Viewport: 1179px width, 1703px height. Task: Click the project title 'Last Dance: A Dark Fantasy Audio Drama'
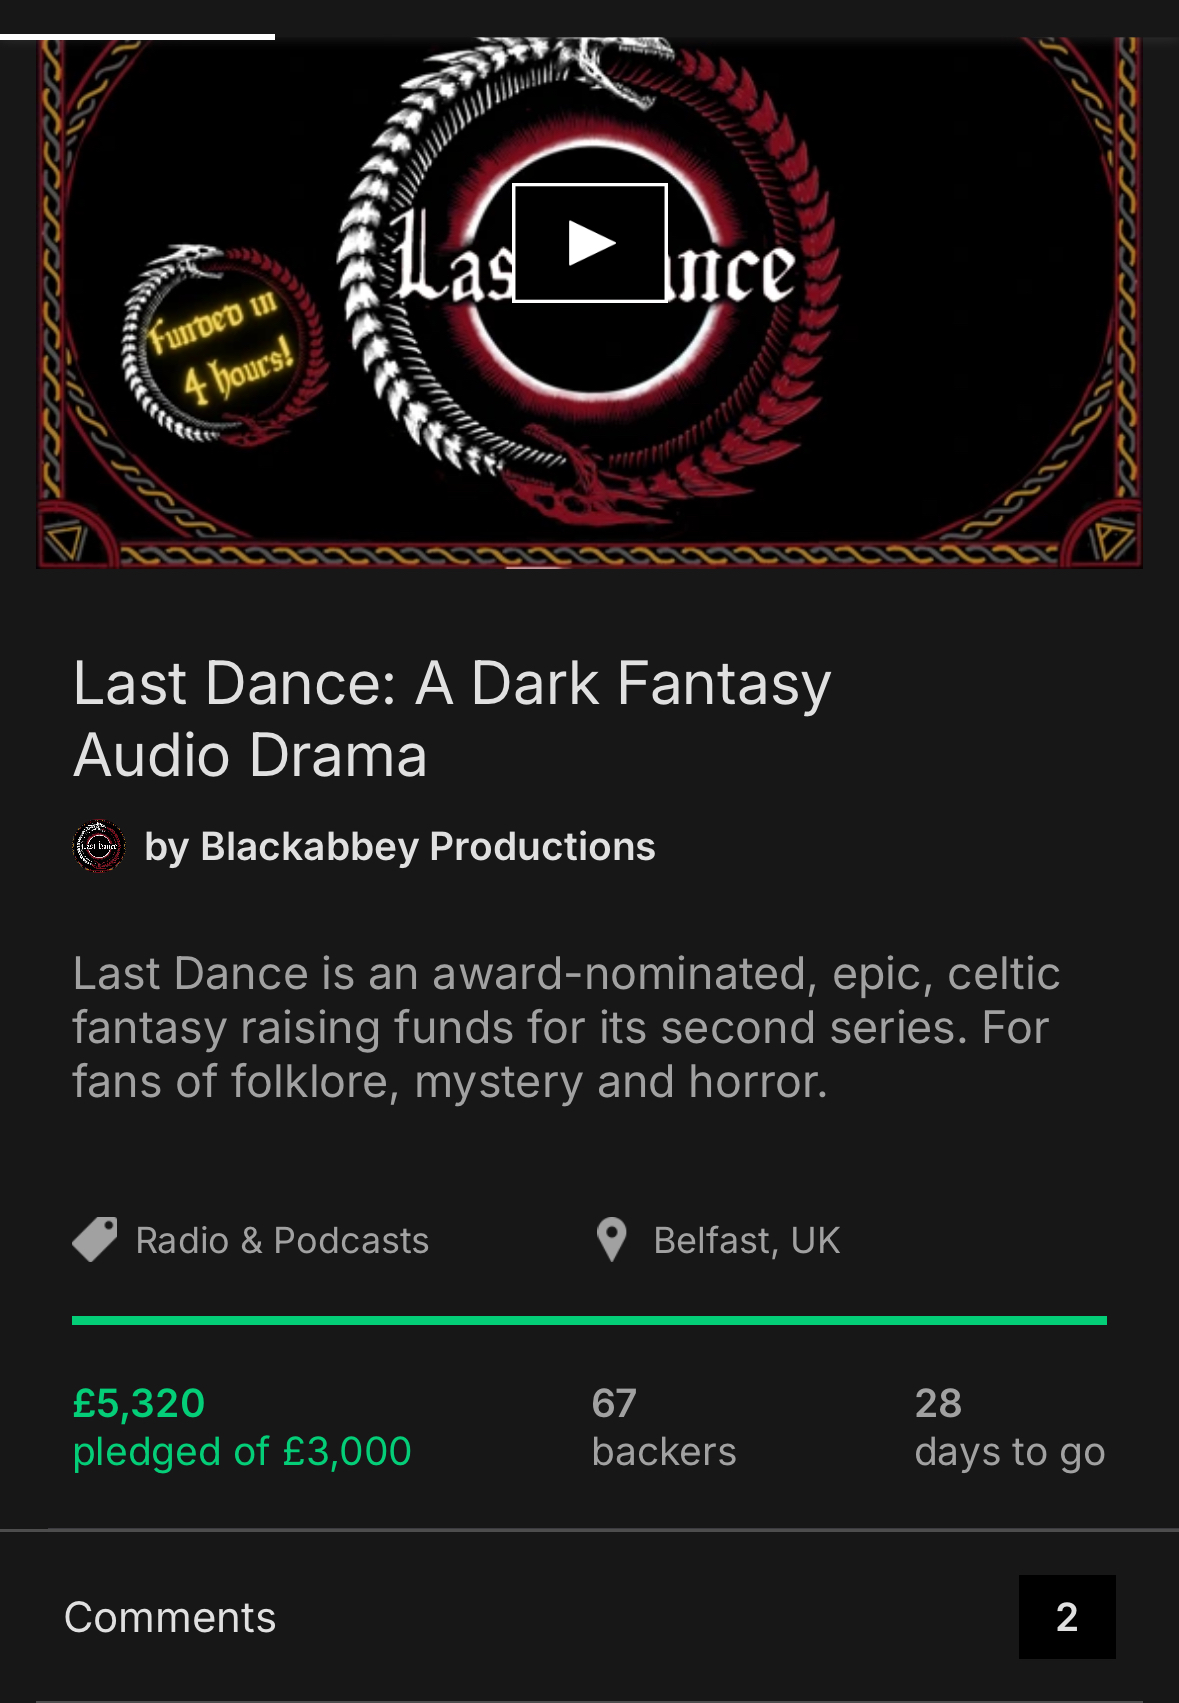452,718
